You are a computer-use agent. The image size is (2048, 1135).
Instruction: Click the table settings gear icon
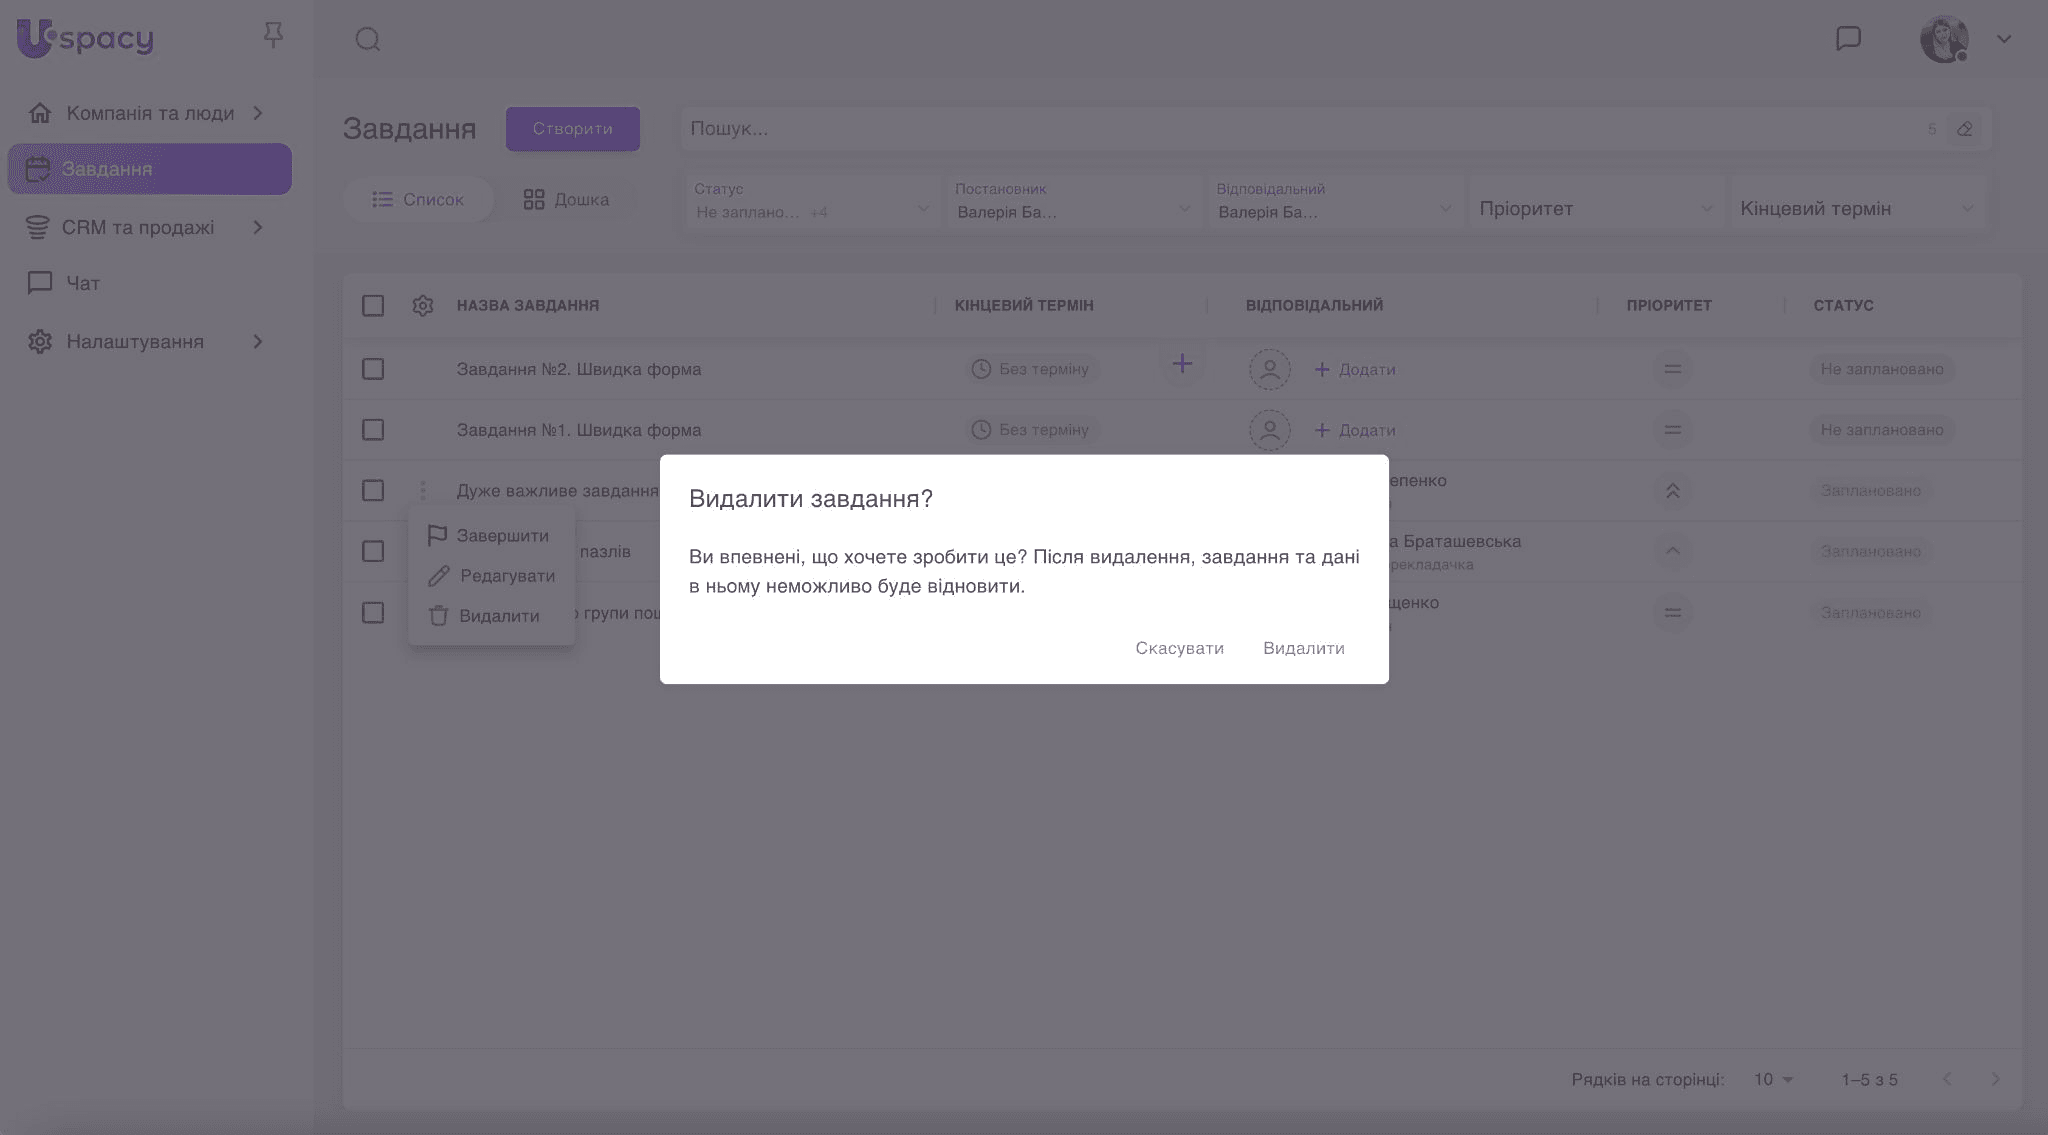coord(423,305)
